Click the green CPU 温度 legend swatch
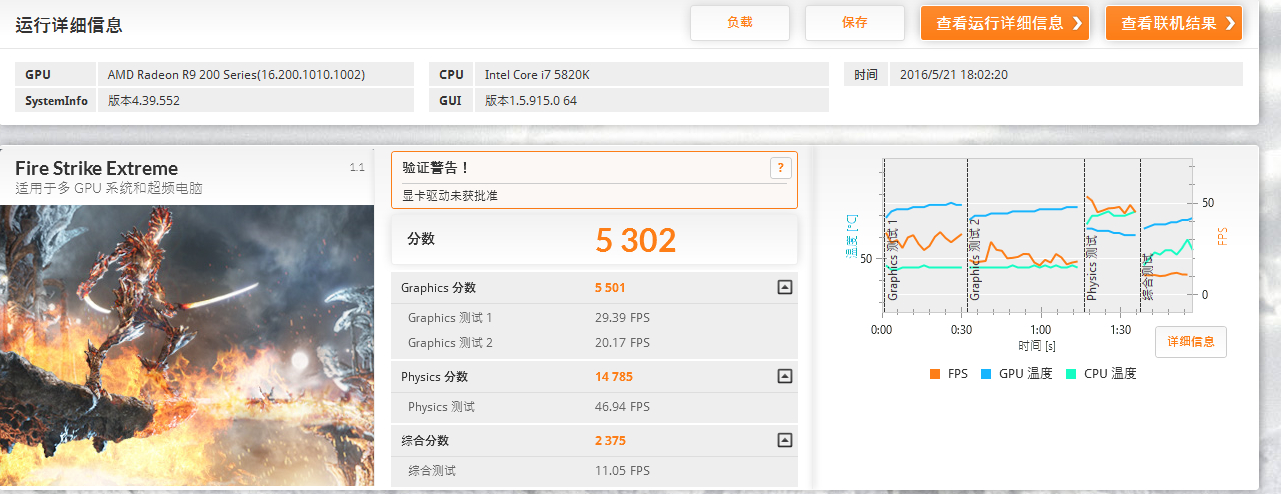The image size is (1281, 494). point(1071,374)
